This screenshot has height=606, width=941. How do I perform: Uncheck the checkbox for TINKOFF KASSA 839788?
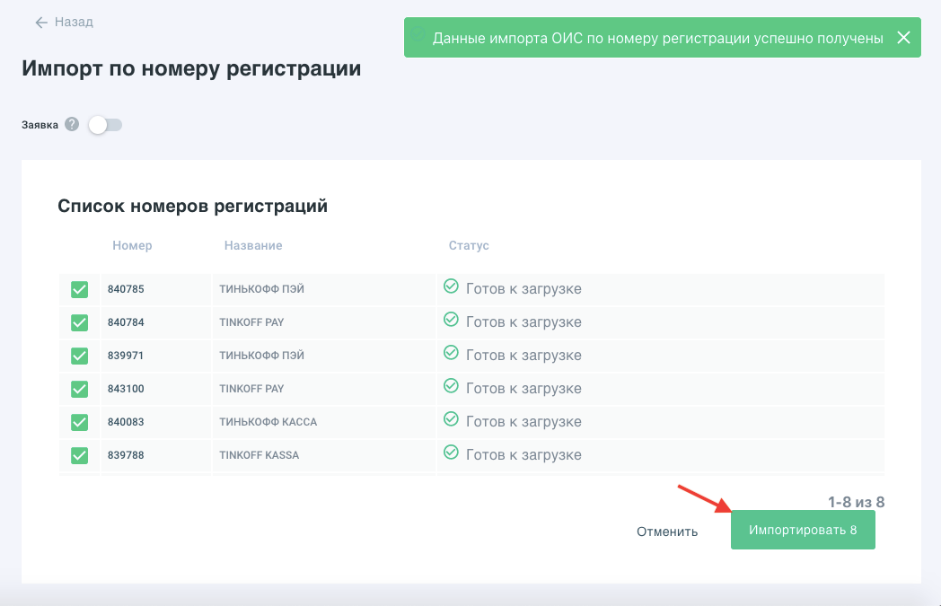click(80, 455)
